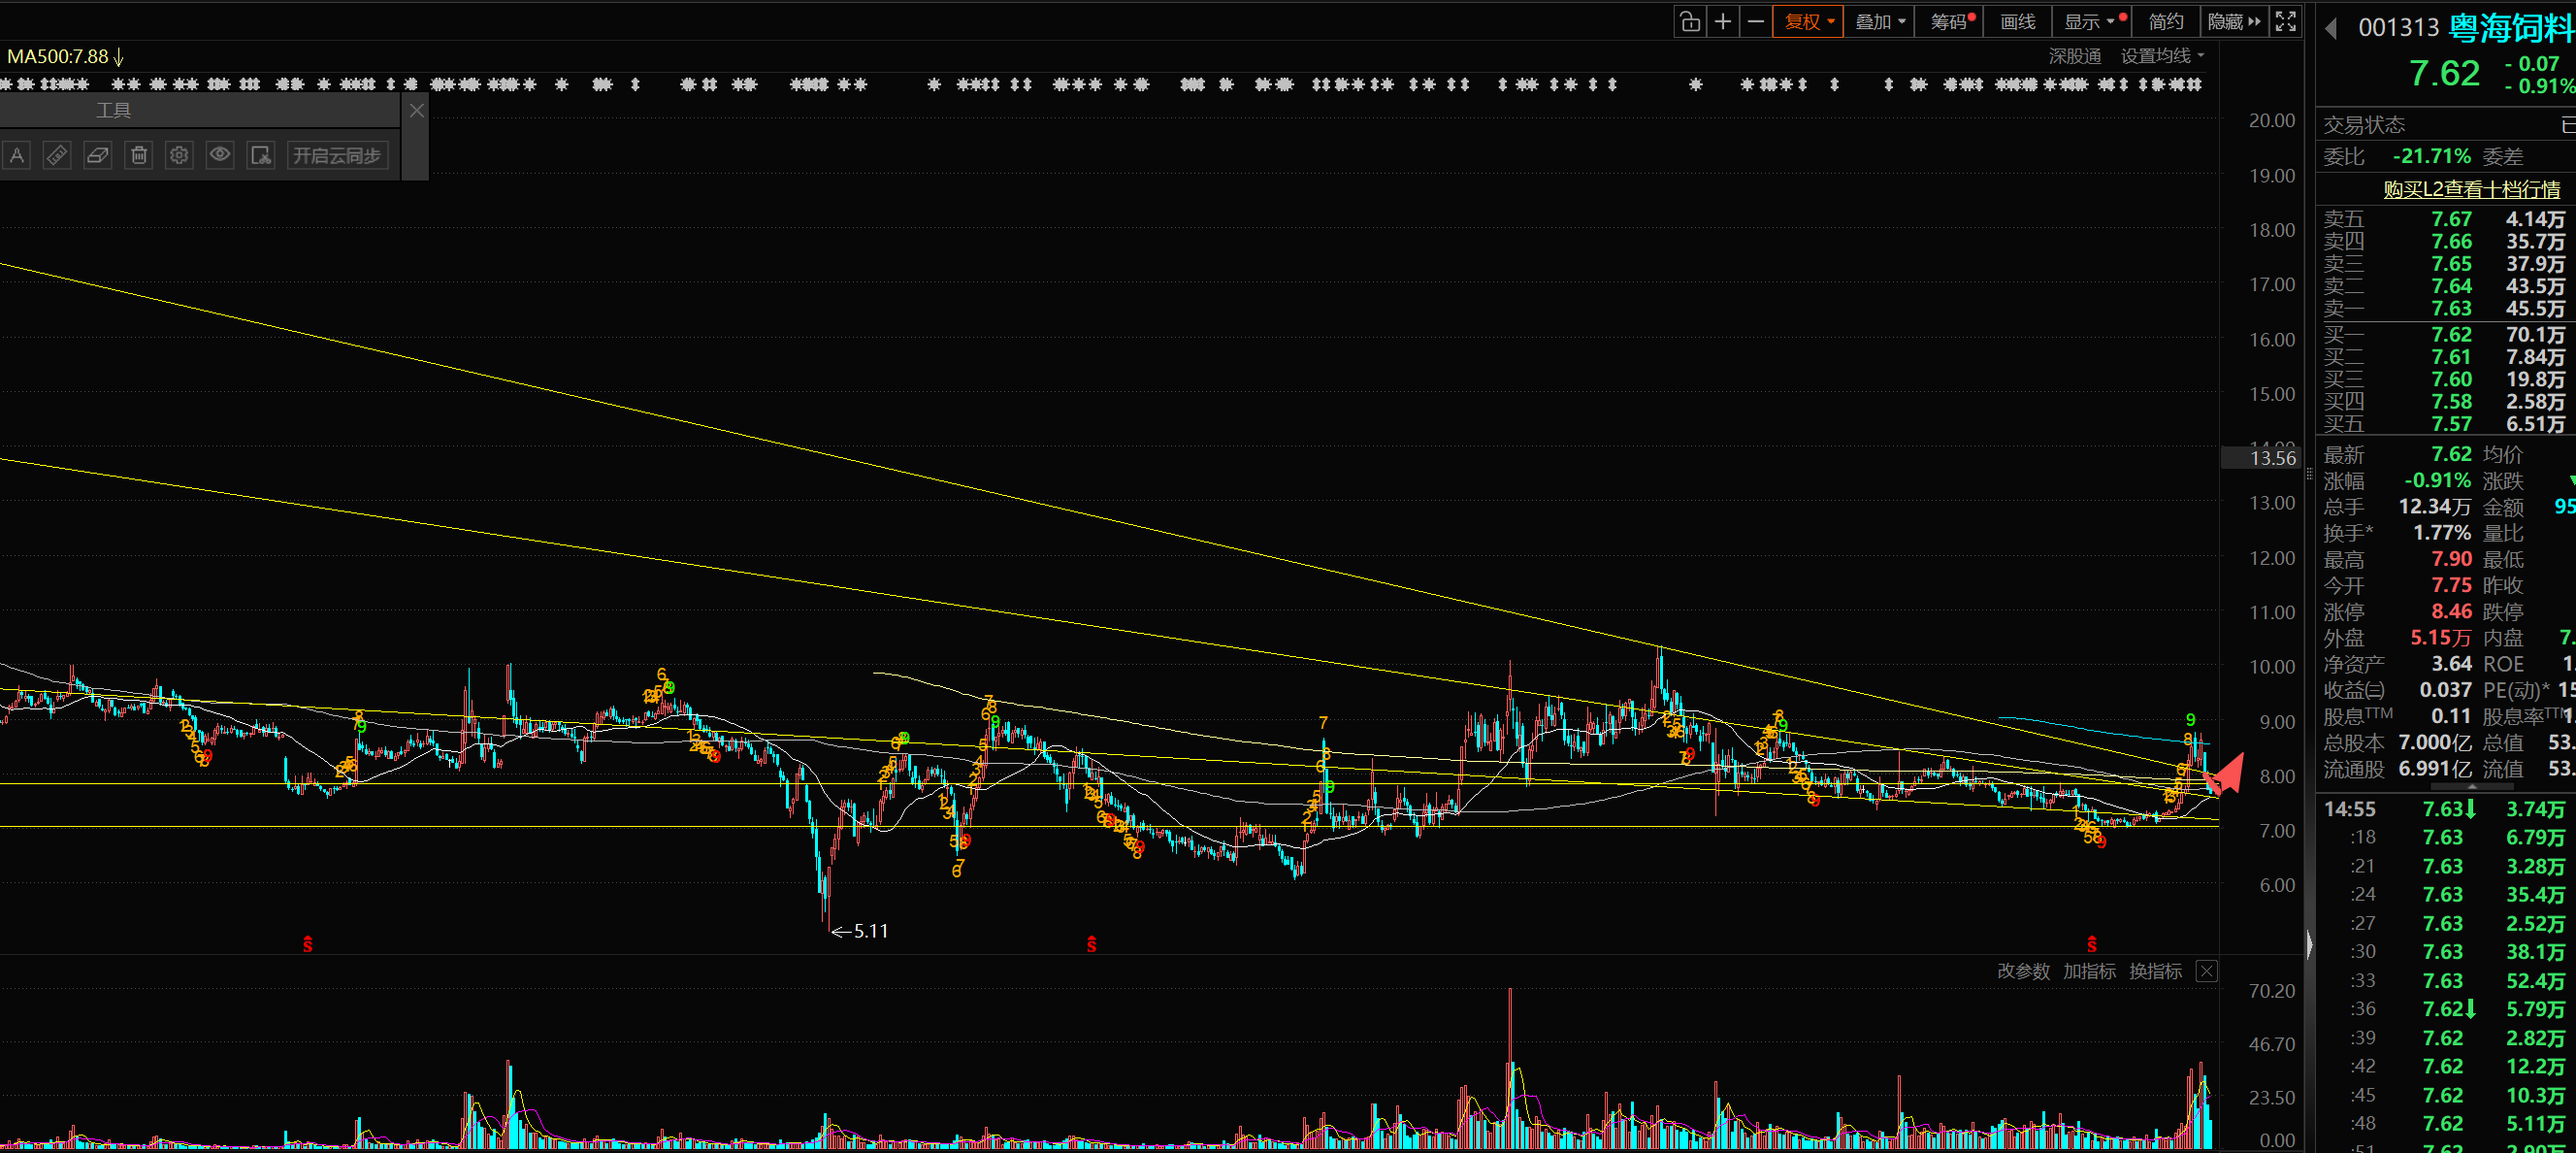The width and height of the screenshot is (2576, 1153).
Task: Open the 筹码 chip distribution tab
Action: (1951, 22)
